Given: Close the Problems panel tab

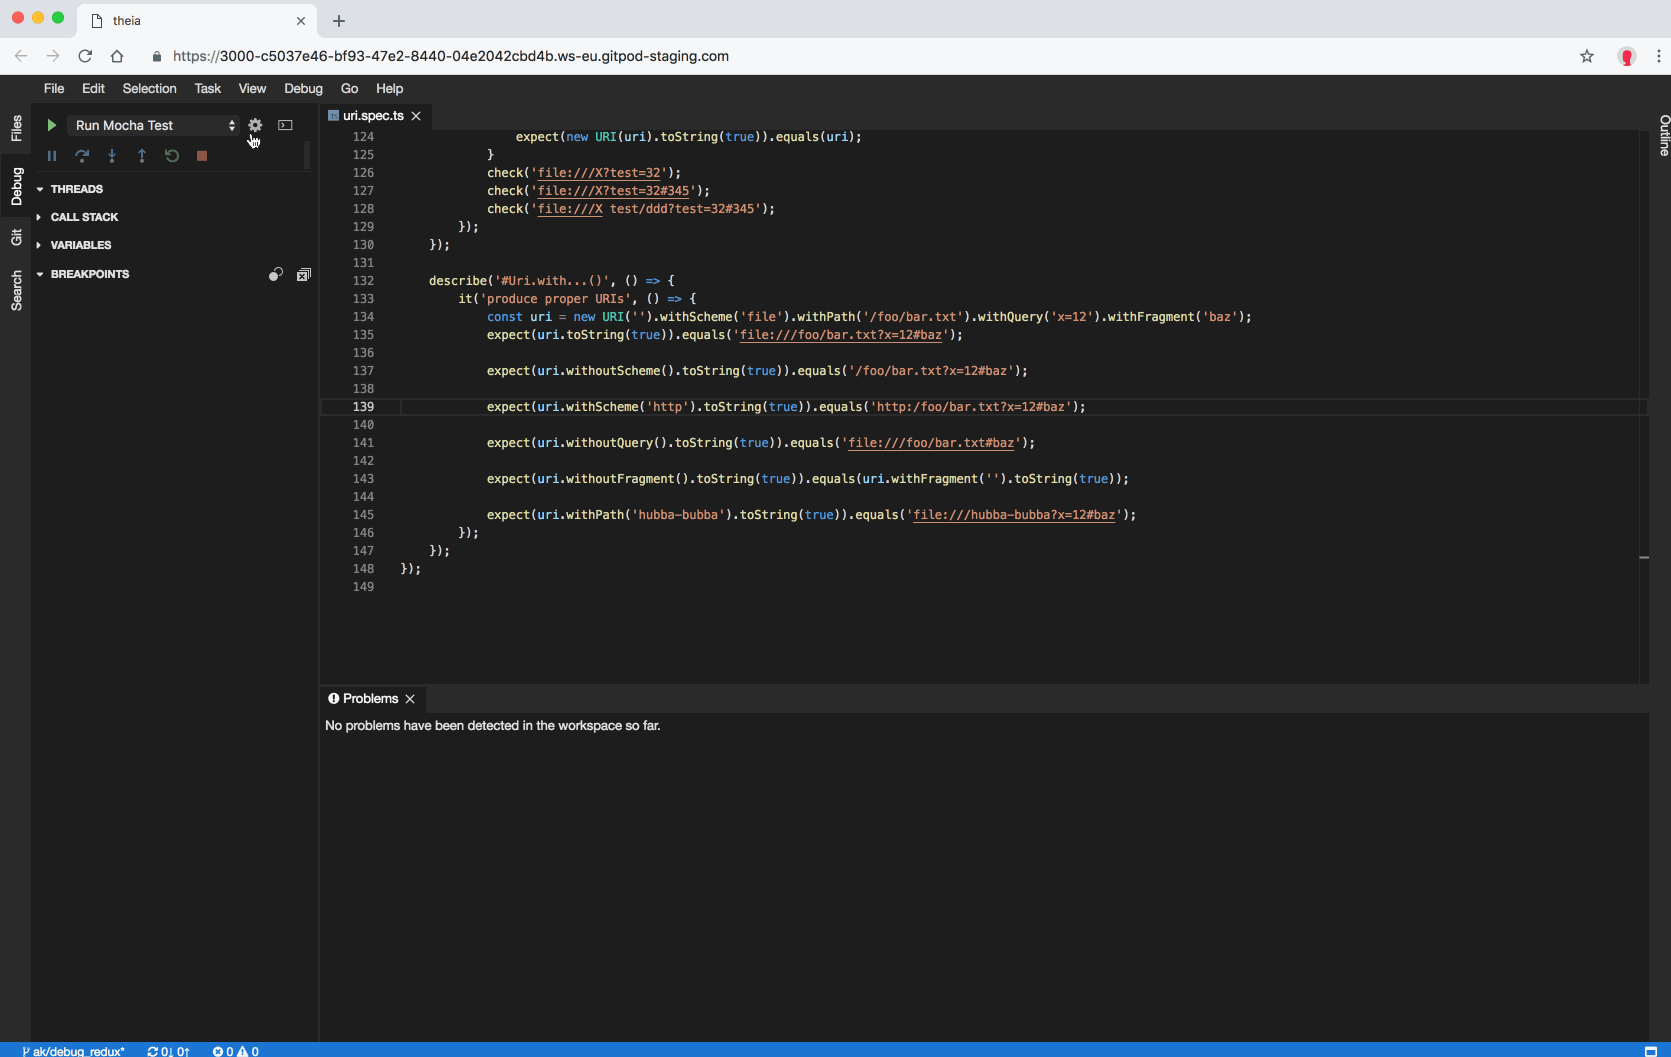Looking at the screenshot, I should pos(410,699).
